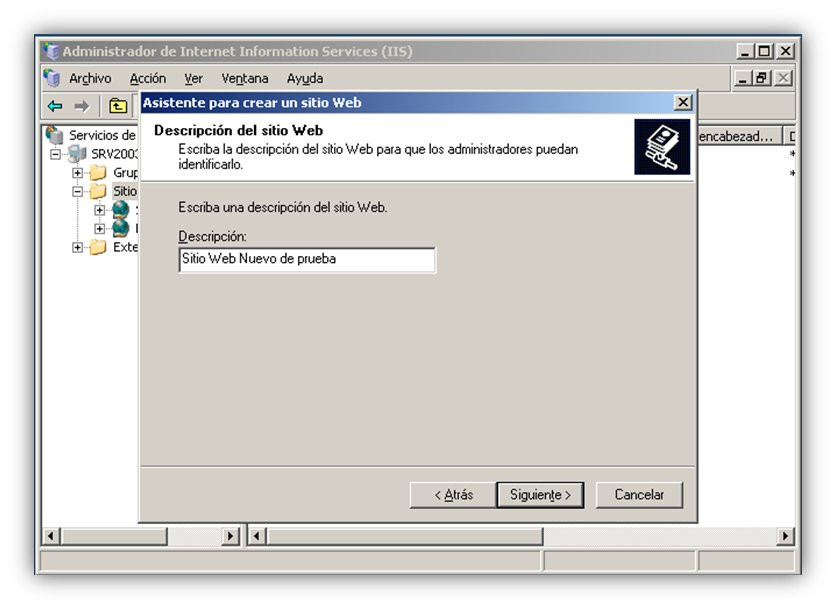The width and height of the screenshot is (836, 609).
Task: Click left arrow of details pane scrollbar
Action: pos(257,536)
